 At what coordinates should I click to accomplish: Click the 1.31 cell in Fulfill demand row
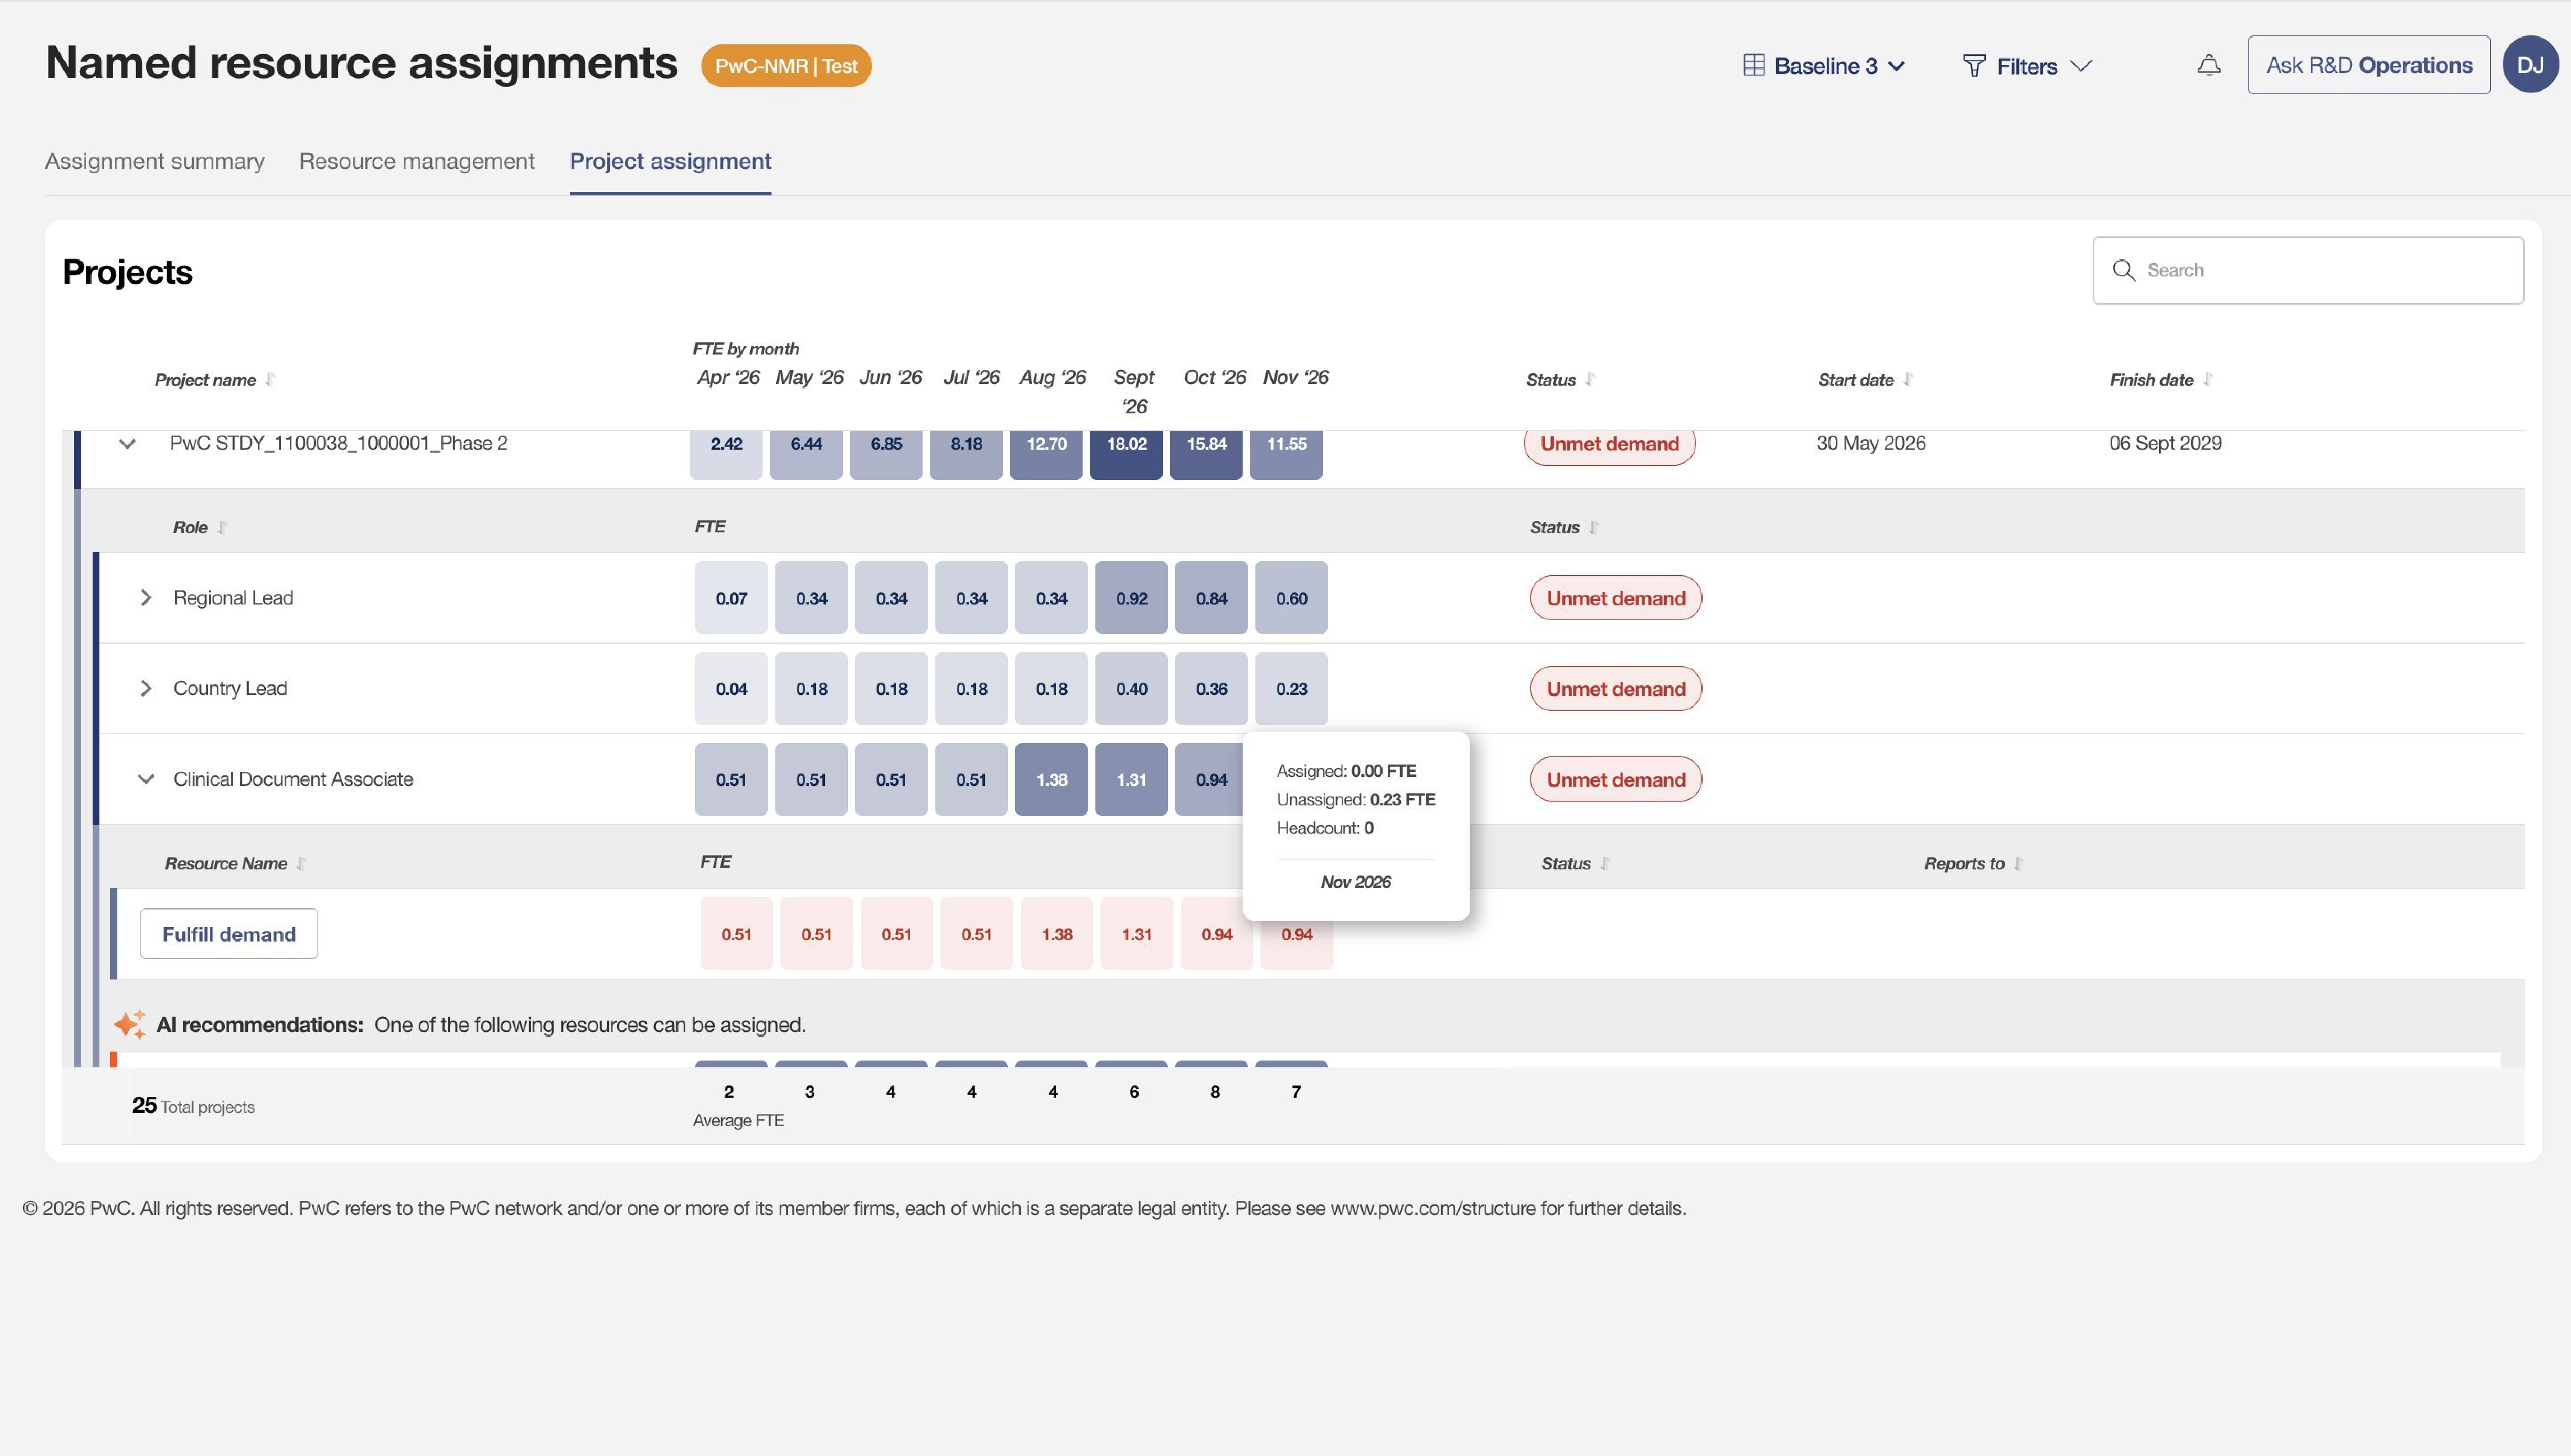coord(1136,934)
